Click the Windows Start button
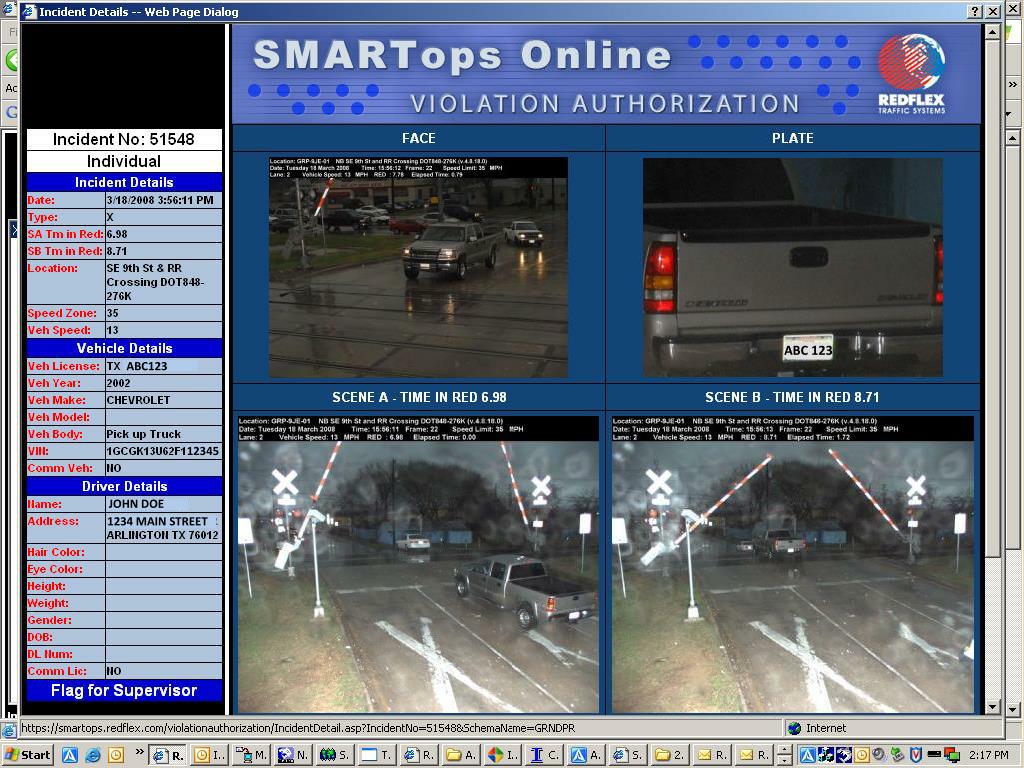This screenshot has height=768, width=1024. [x=28, y=755]
